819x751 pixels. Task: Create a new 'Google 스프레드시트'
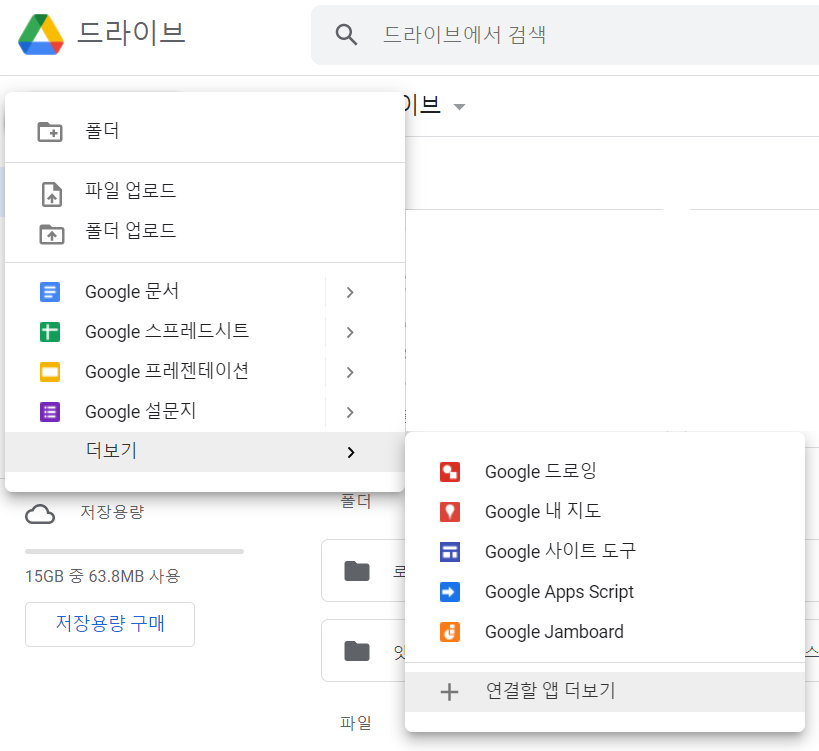point(165,332)
